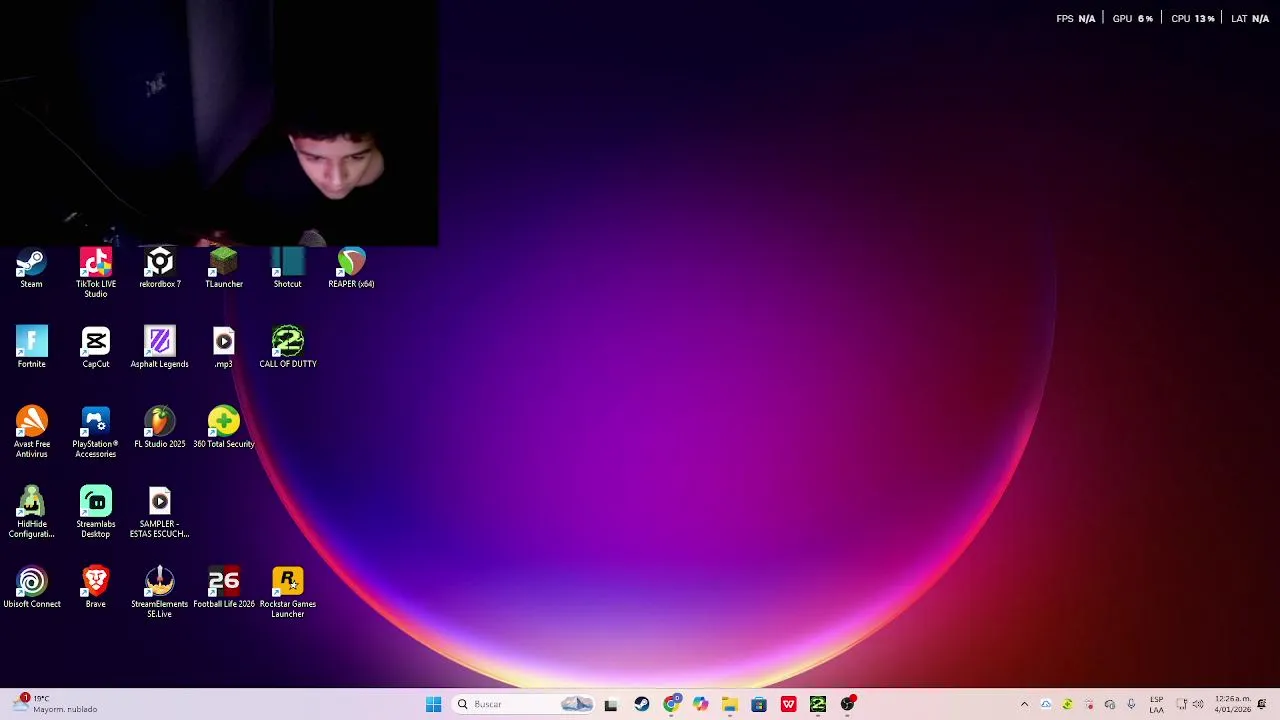
Task: Select Streamlabs Desktop shortcut
Action: [x=95, y=512]
